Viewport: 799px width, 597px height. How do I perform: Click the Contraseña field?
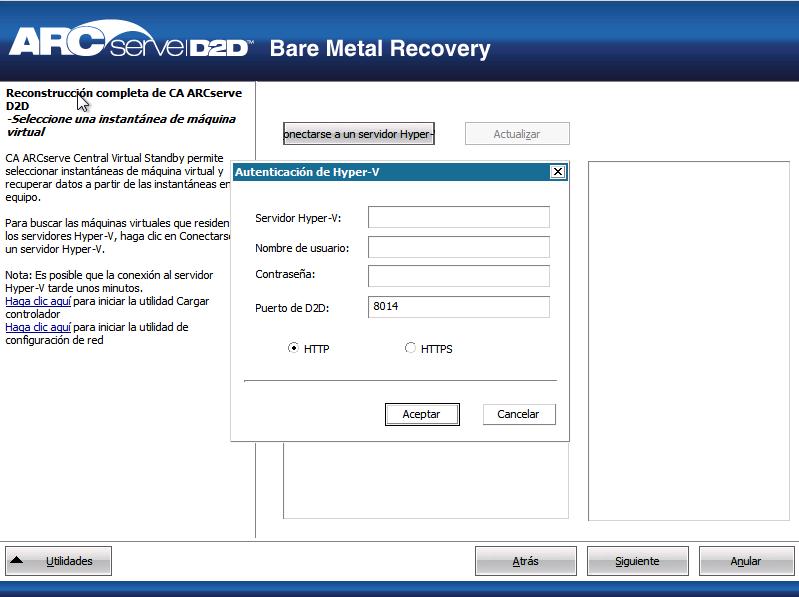pyautogui.click(x=459, y=276)
